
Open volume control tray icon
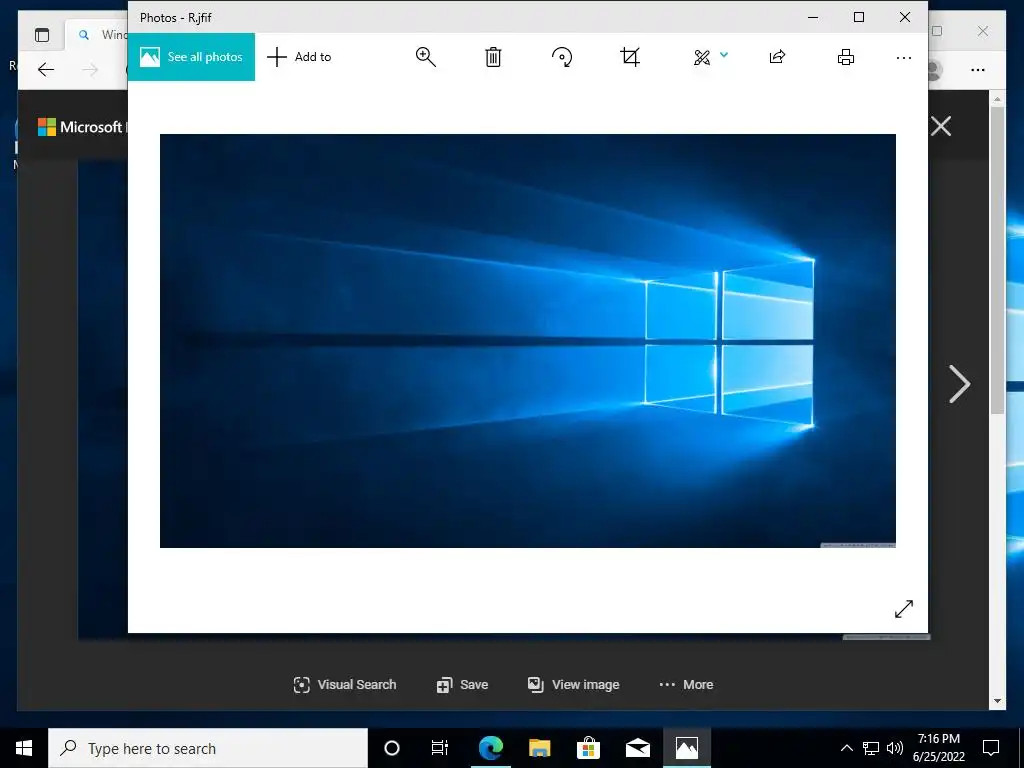(x=895, y=748)
